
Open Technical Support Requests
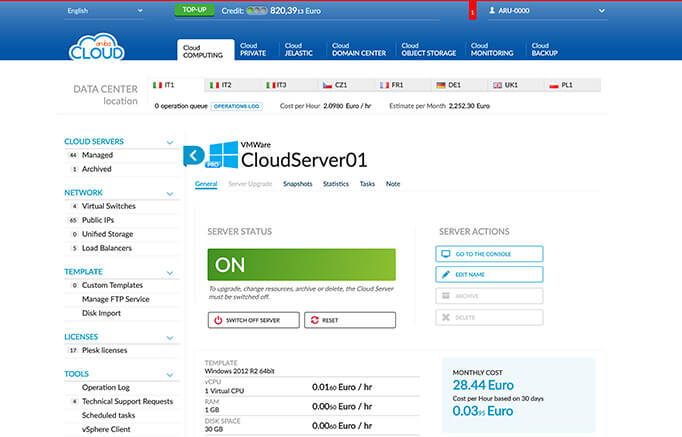[127, 401]
